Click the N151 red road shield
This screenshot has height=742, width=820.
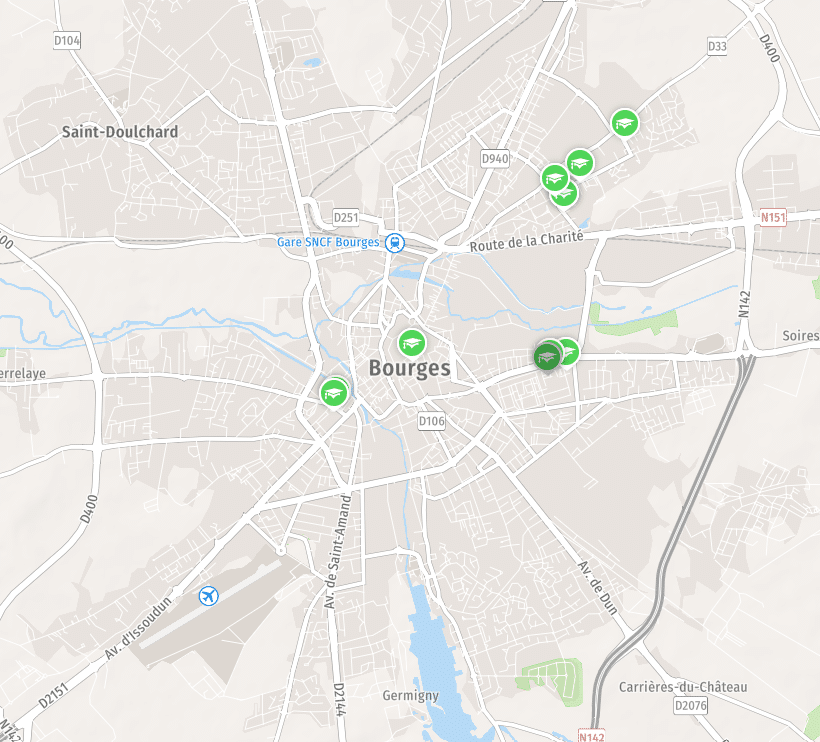pos(773,217)
